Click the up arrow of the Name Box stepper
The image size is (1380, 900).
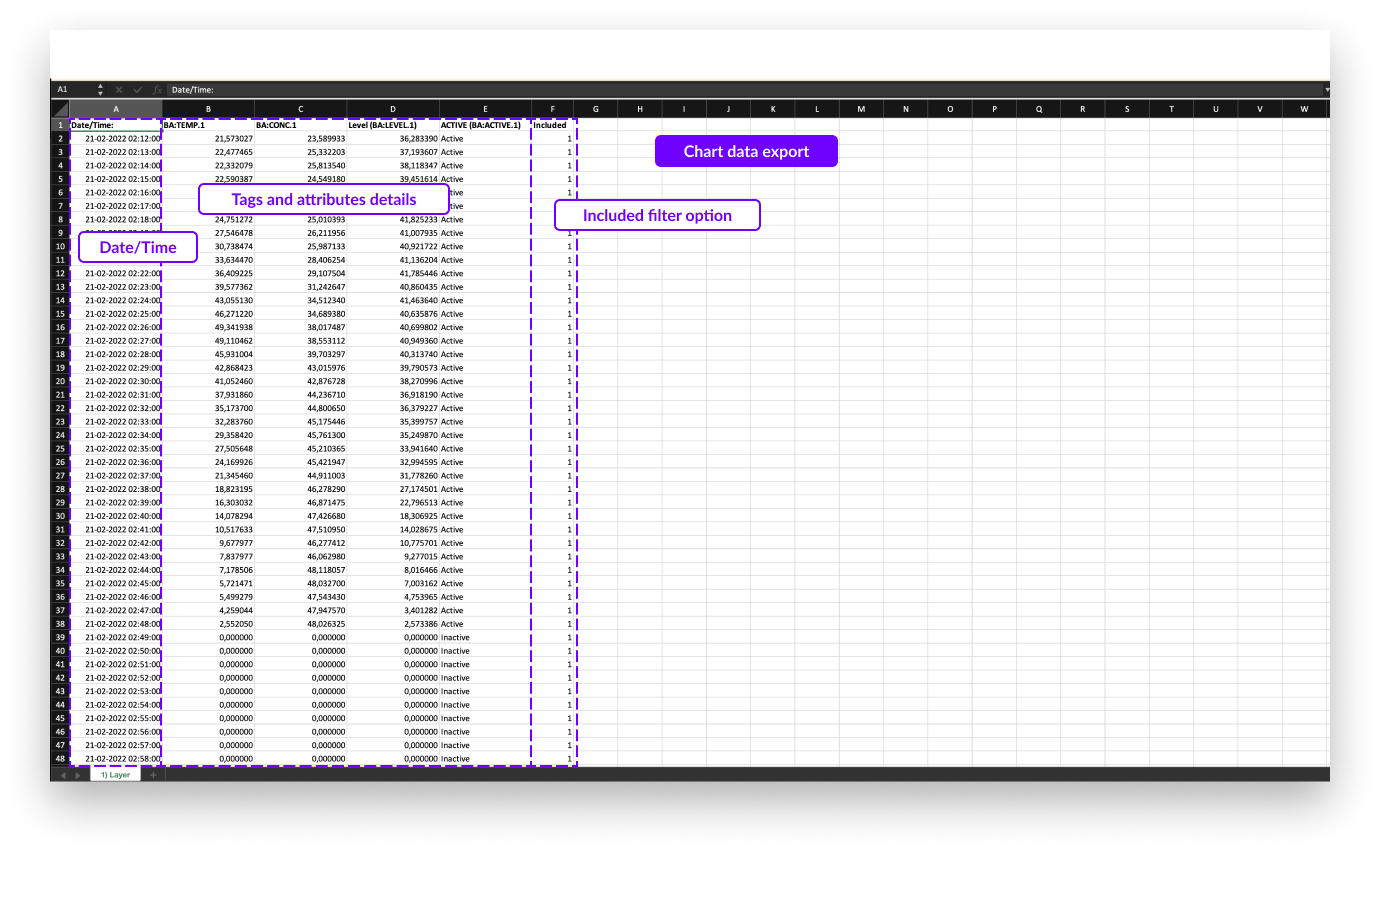(100, 85)
